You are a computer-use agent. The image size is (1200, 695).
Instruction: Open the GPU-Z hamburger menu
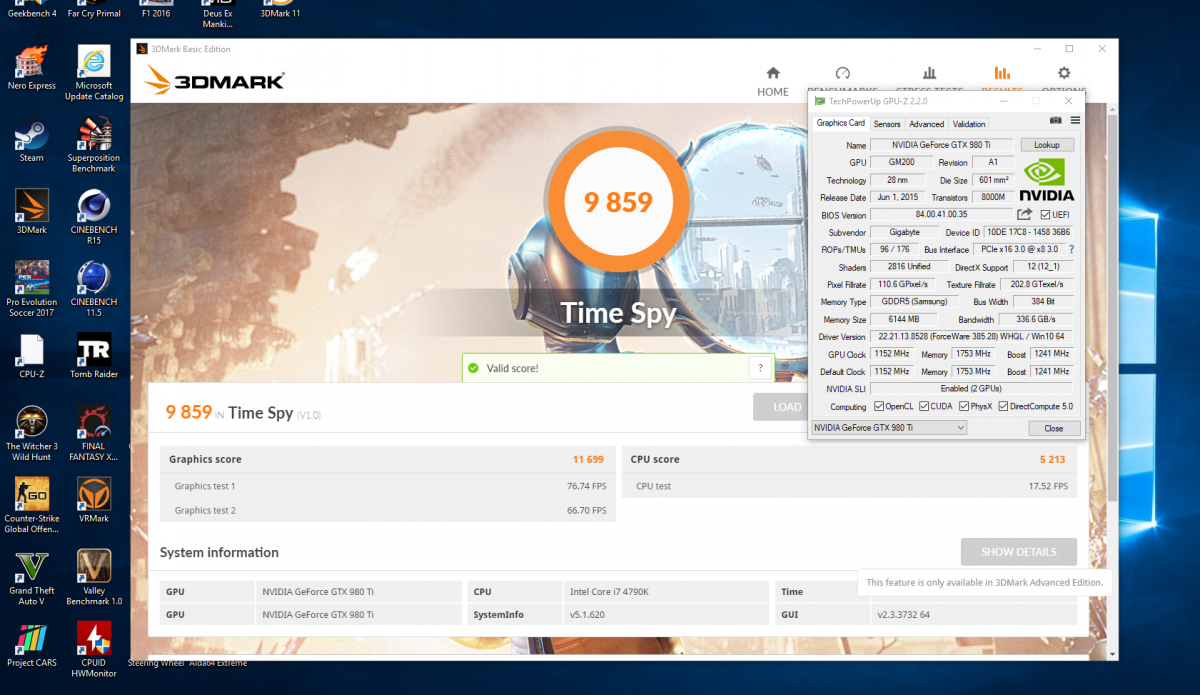[1075, 120]
